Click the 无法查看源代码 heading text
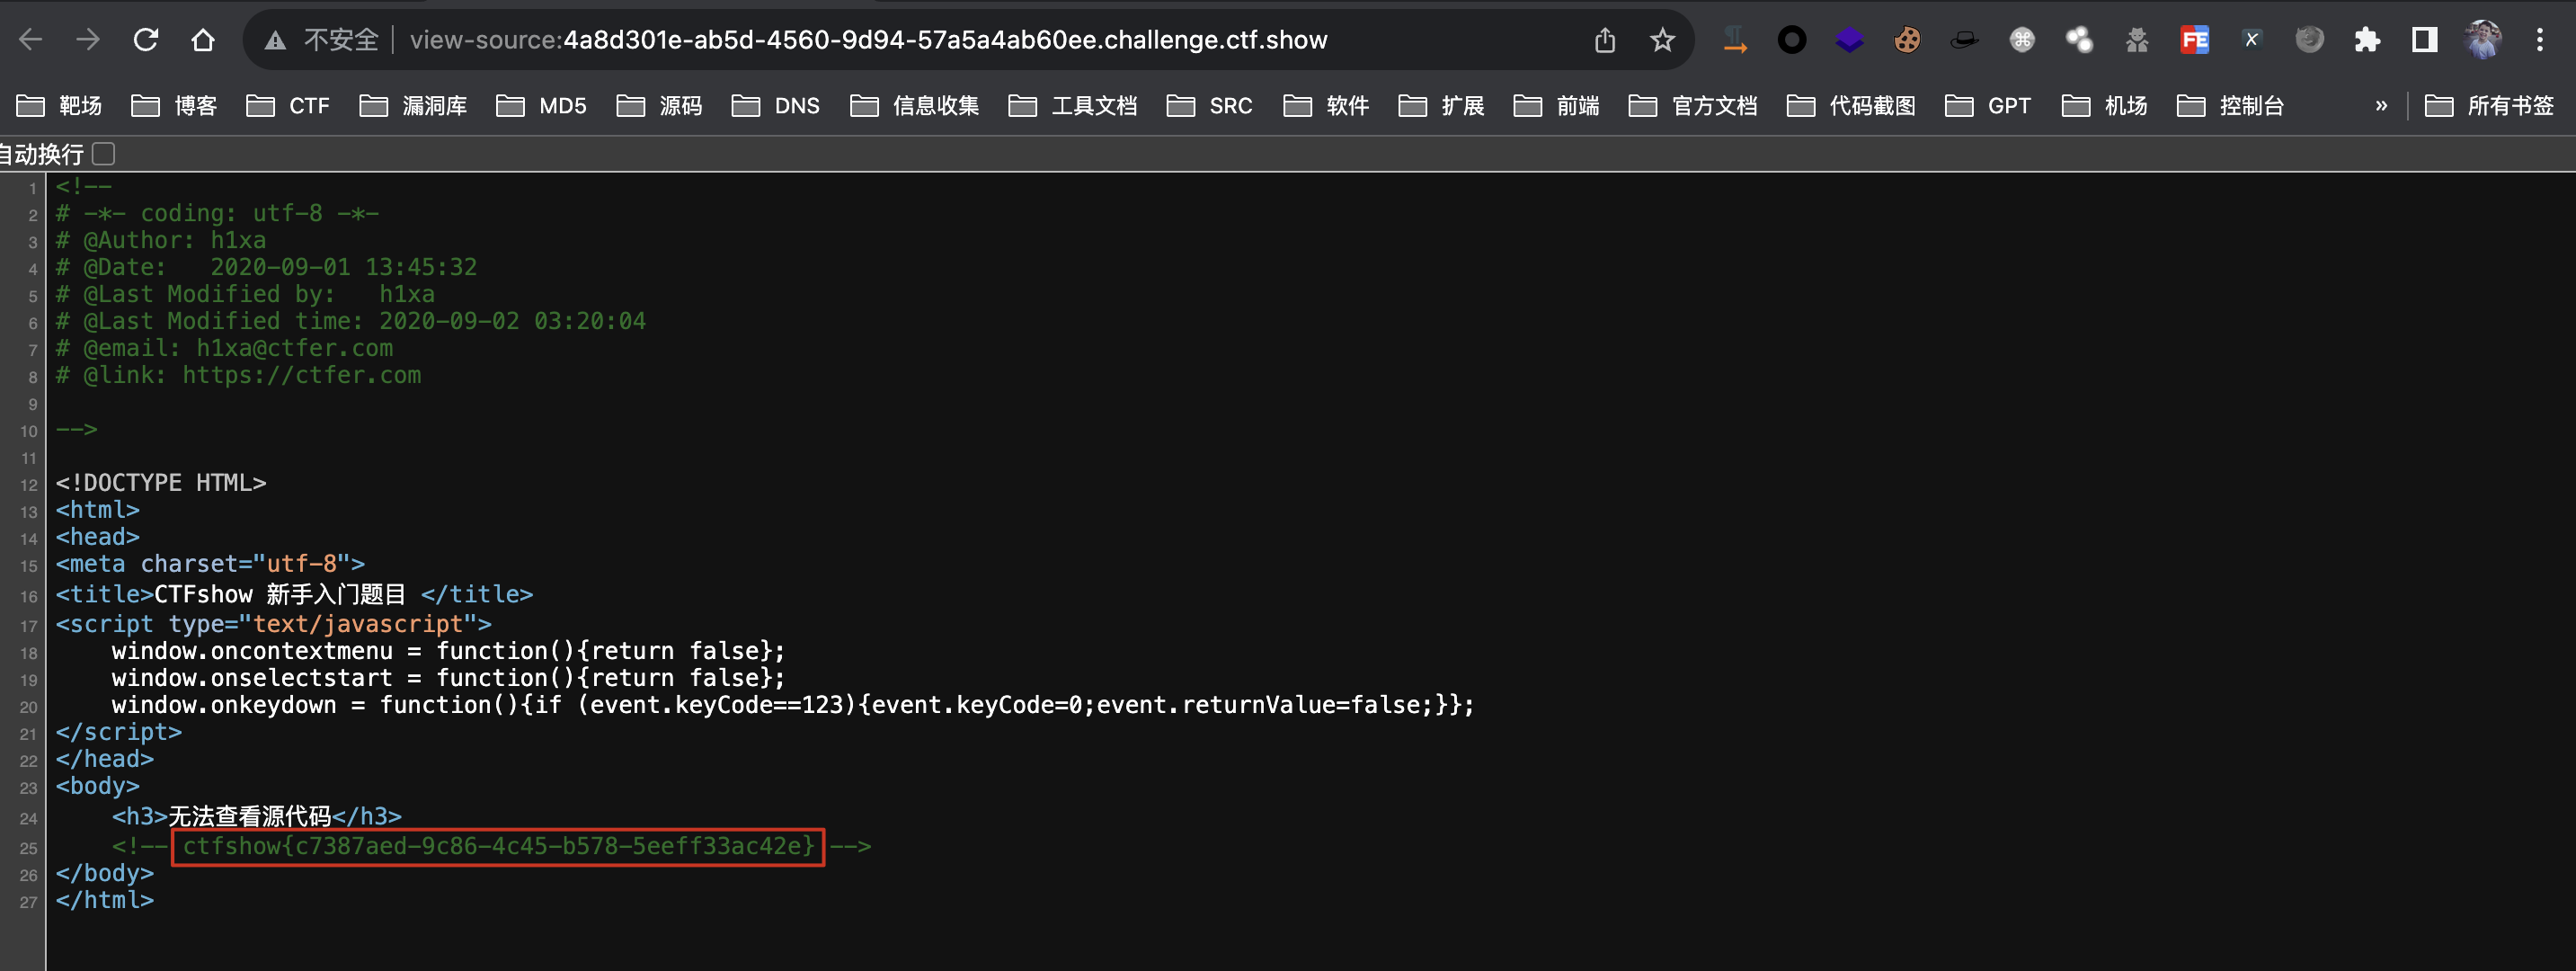The height and width of the screenshot is (971, 2576). pos(250,816)
